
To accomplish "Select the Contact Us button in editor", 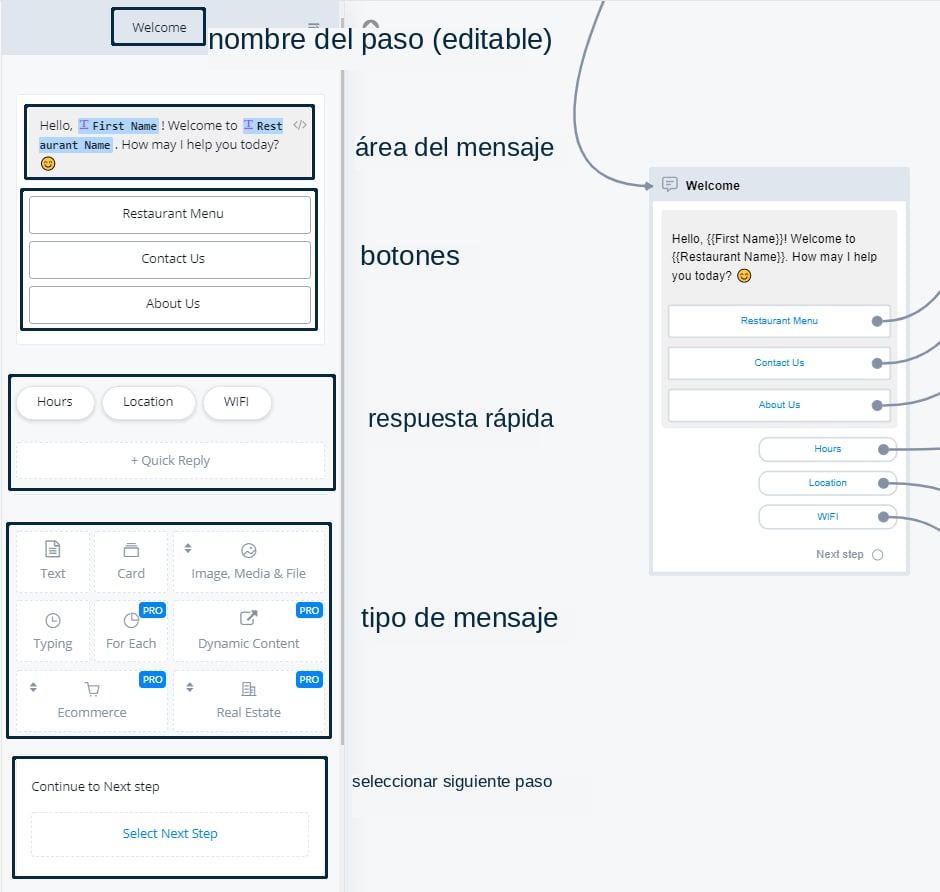I will [x=170, y=259].
